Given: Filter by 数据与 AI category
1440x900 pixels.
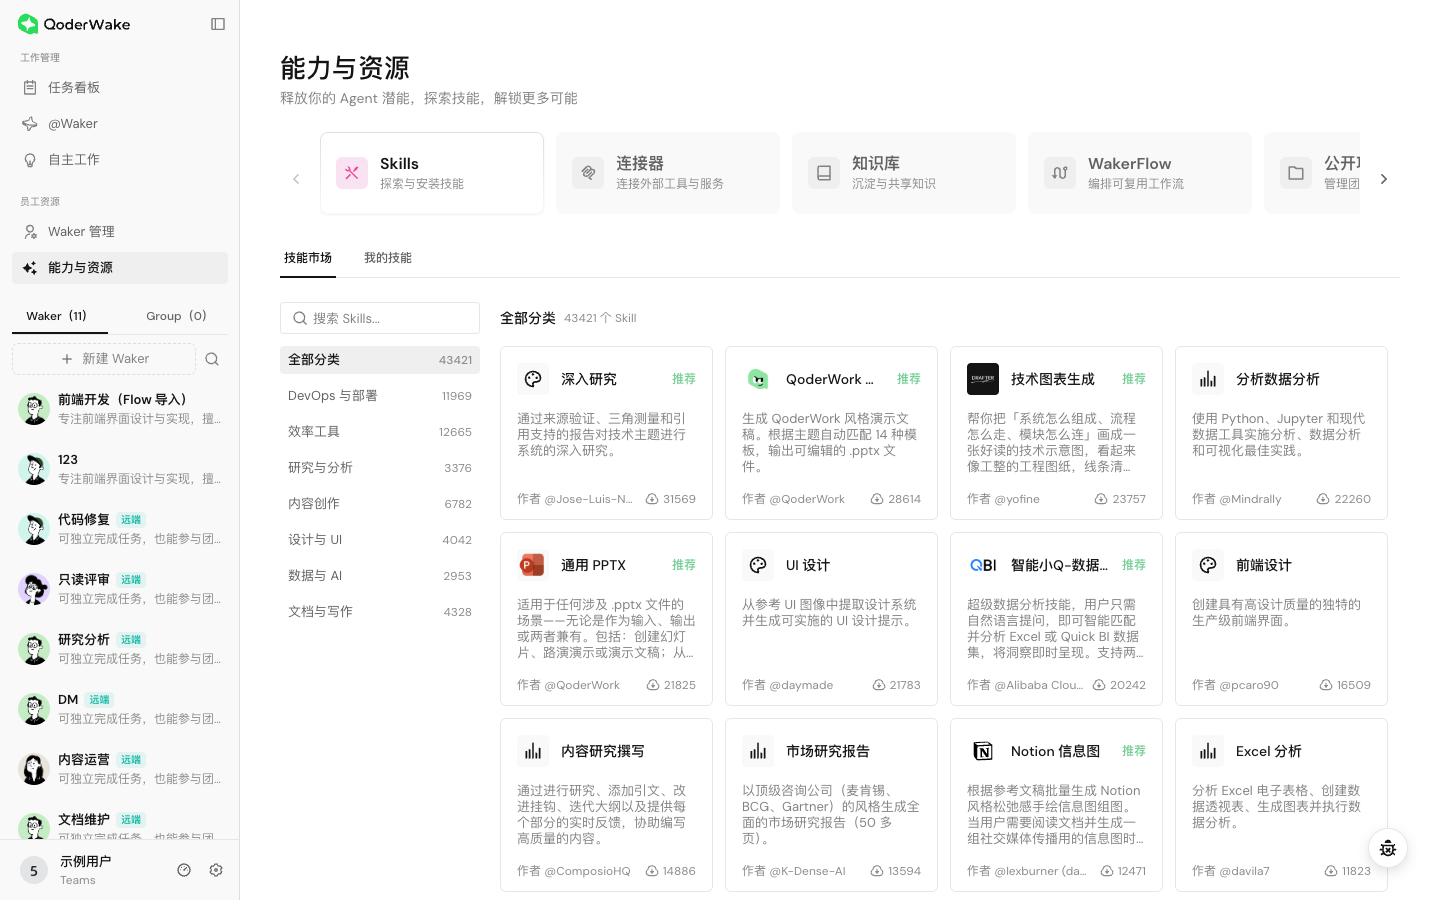Looking at the screenshot, I should [x=380, y=576].
